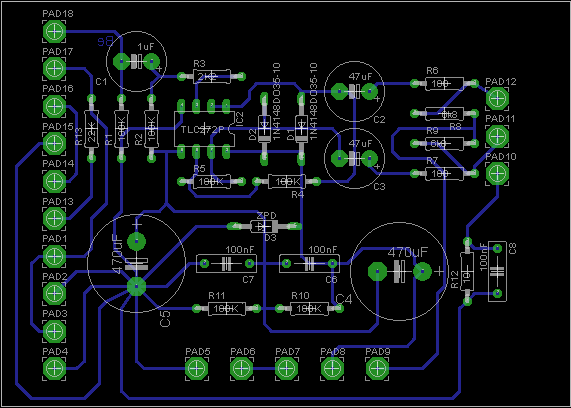Pick the 100nF capacitor C8
The image size is (571, 408).
point(497,271)
